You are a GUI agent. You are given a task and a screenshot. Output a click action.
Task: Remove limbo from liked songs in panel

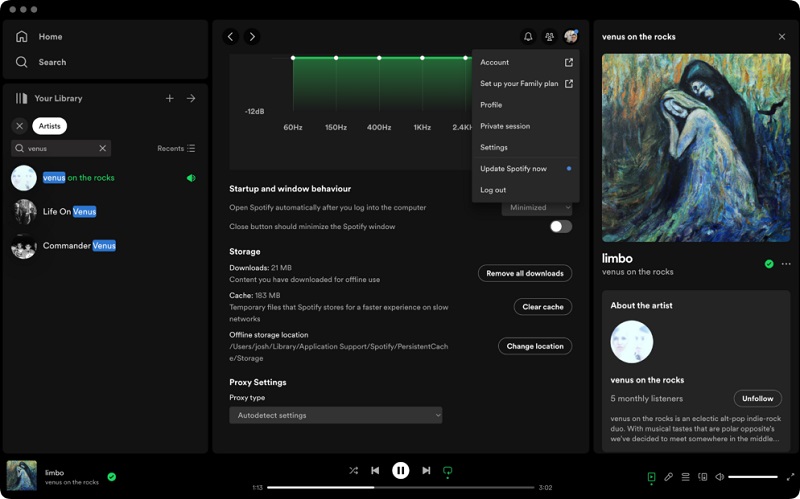click(x=769, y=264)
